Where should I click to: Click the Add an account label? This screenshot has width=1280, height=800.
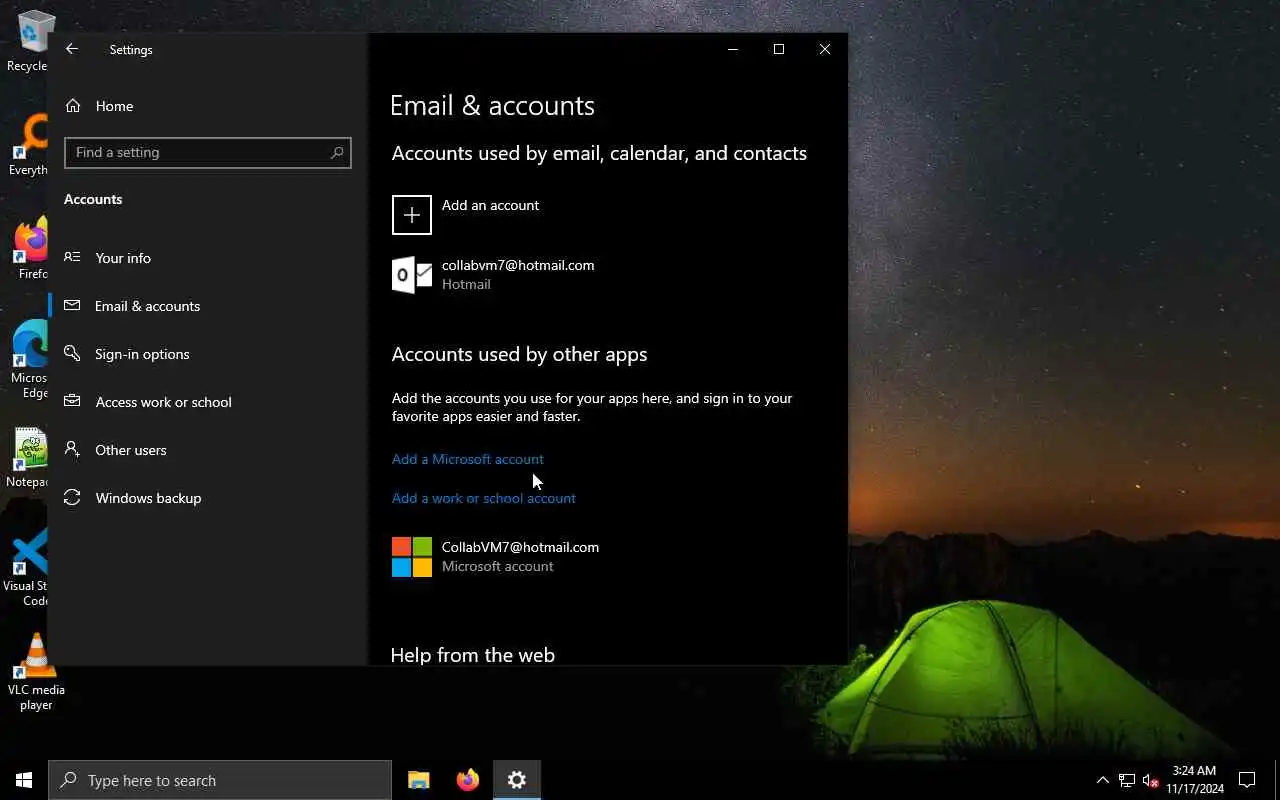point(490,205)
